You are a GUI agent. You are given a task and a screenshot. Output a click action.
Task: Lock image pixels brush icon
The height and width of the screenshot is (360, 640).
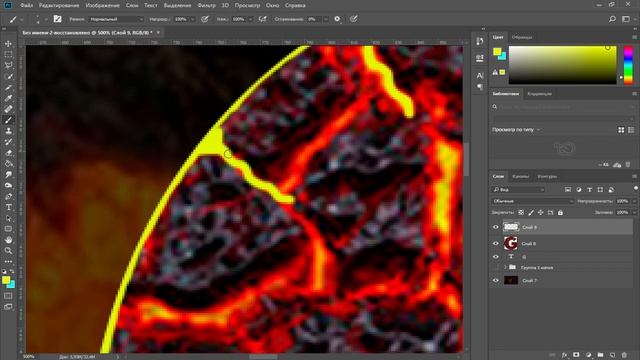531,213
